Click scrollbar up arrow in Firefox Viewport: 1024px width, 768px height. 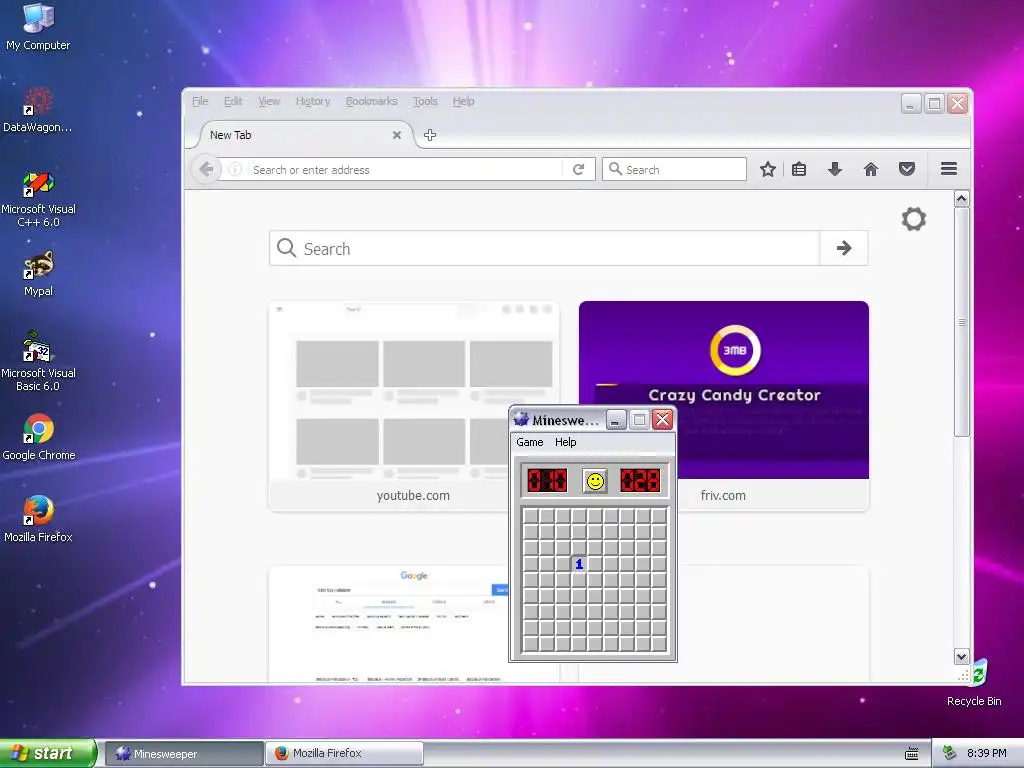[961, 198]
